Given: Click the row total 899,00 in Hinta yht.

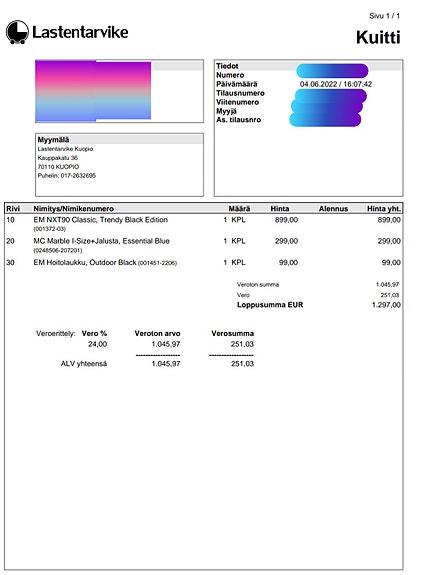Looking at the screenshot, I should [389, 220].
